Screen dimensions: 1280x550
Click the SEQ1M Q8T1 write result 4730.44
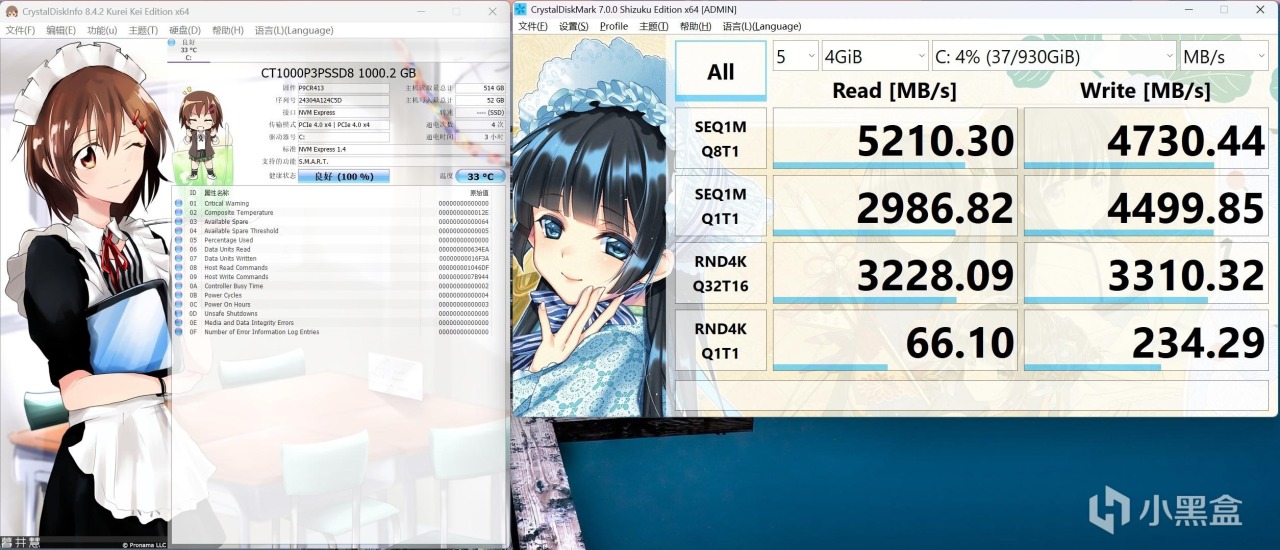point(1146,138)
